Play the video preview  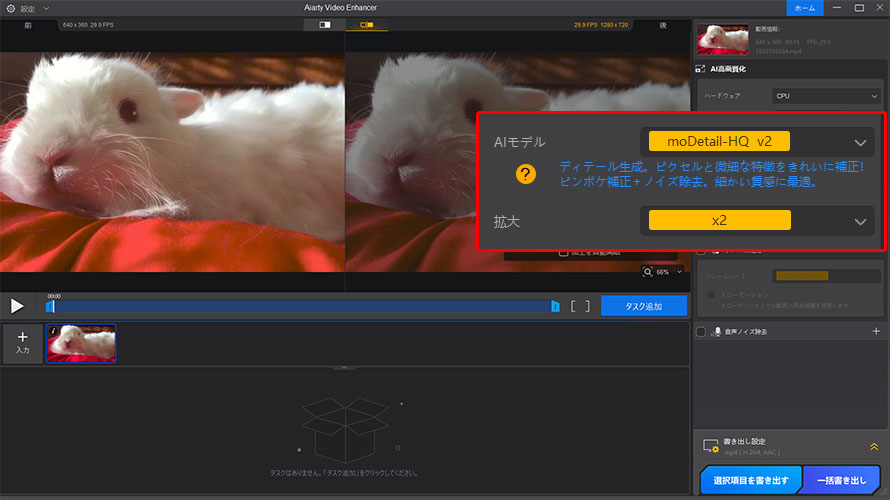(17, 306)
